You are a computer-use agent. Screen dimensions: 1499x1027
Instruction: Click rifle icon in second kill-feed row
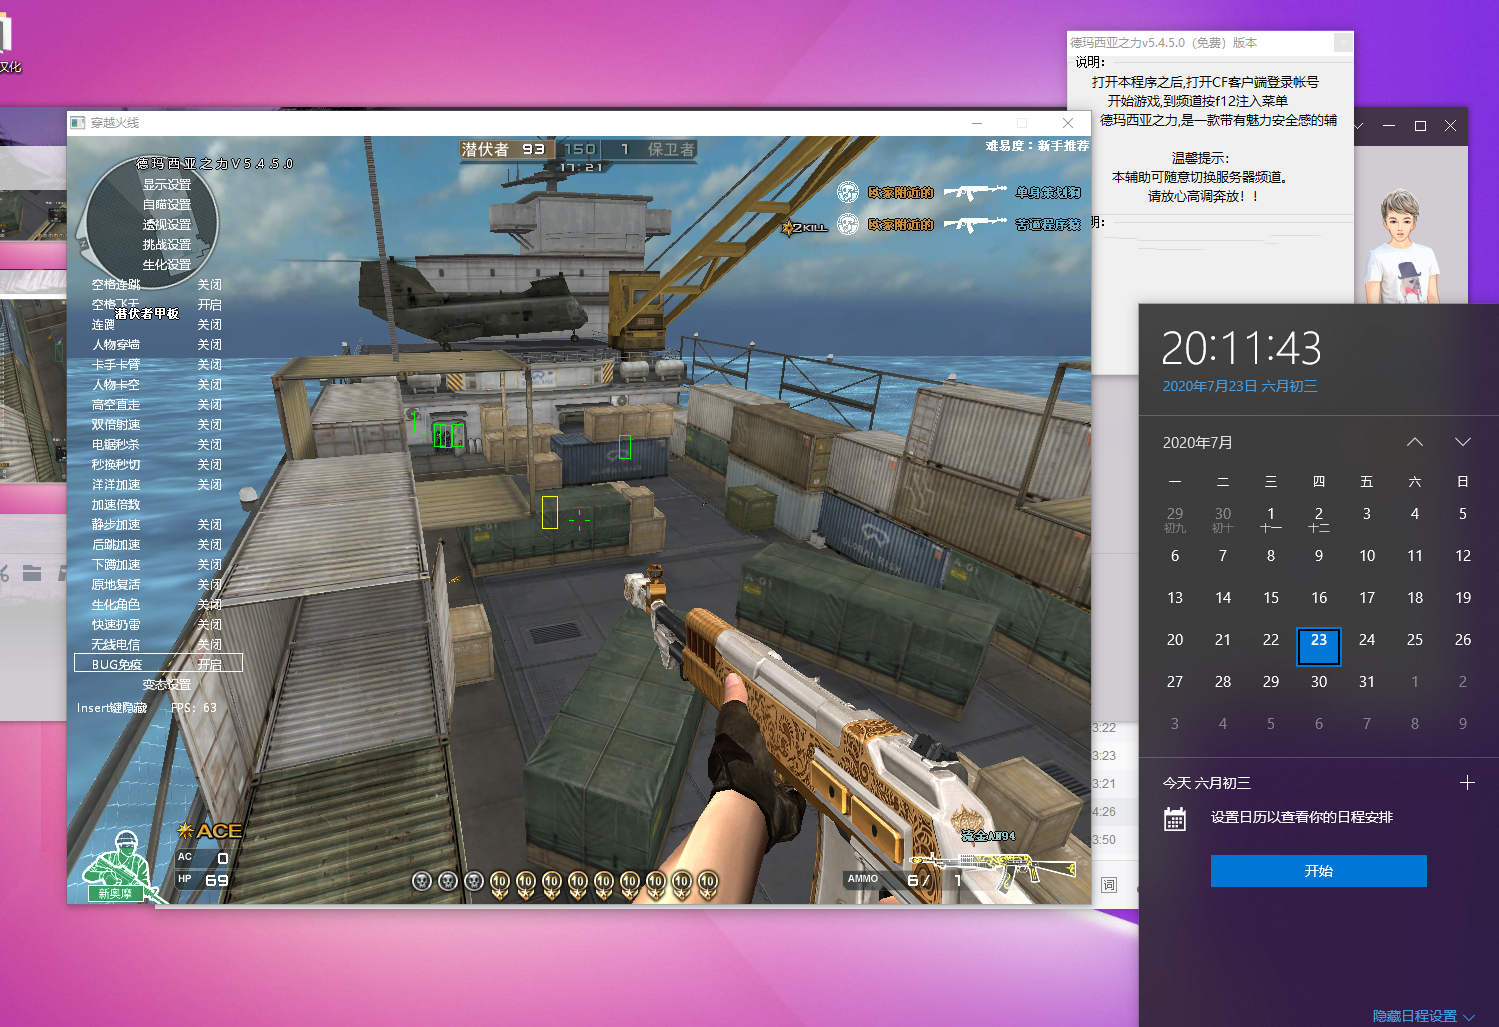(x=974, y=224)
